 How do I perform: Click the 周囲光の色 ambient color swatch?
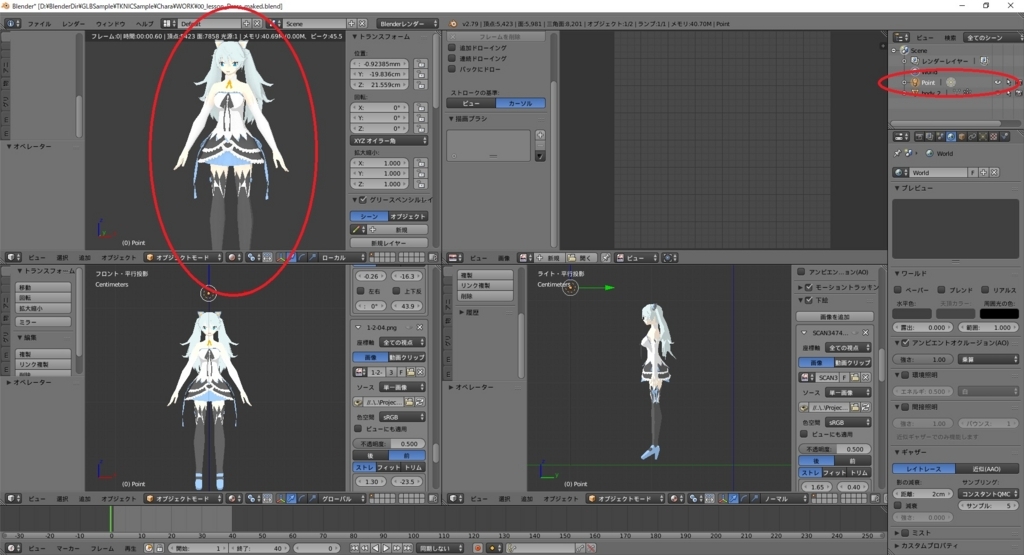coord(999,314)
